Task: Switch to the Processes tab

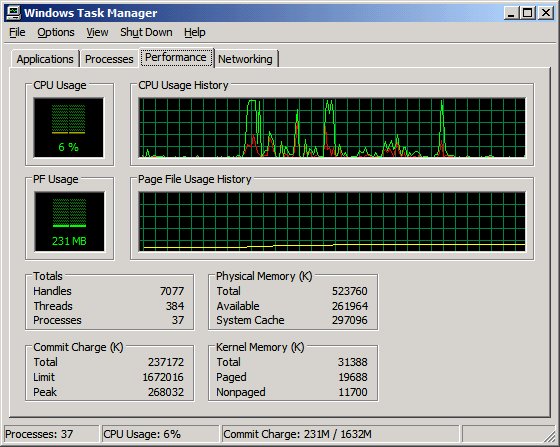Action: [109, 59]
